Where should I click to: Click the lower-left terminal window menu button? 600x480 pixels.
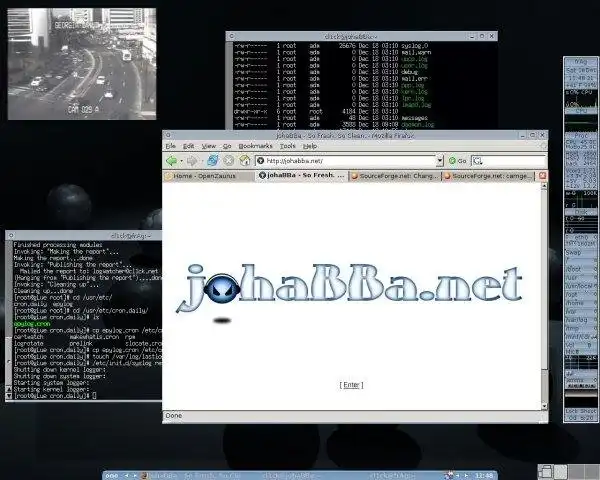point(11,235)
